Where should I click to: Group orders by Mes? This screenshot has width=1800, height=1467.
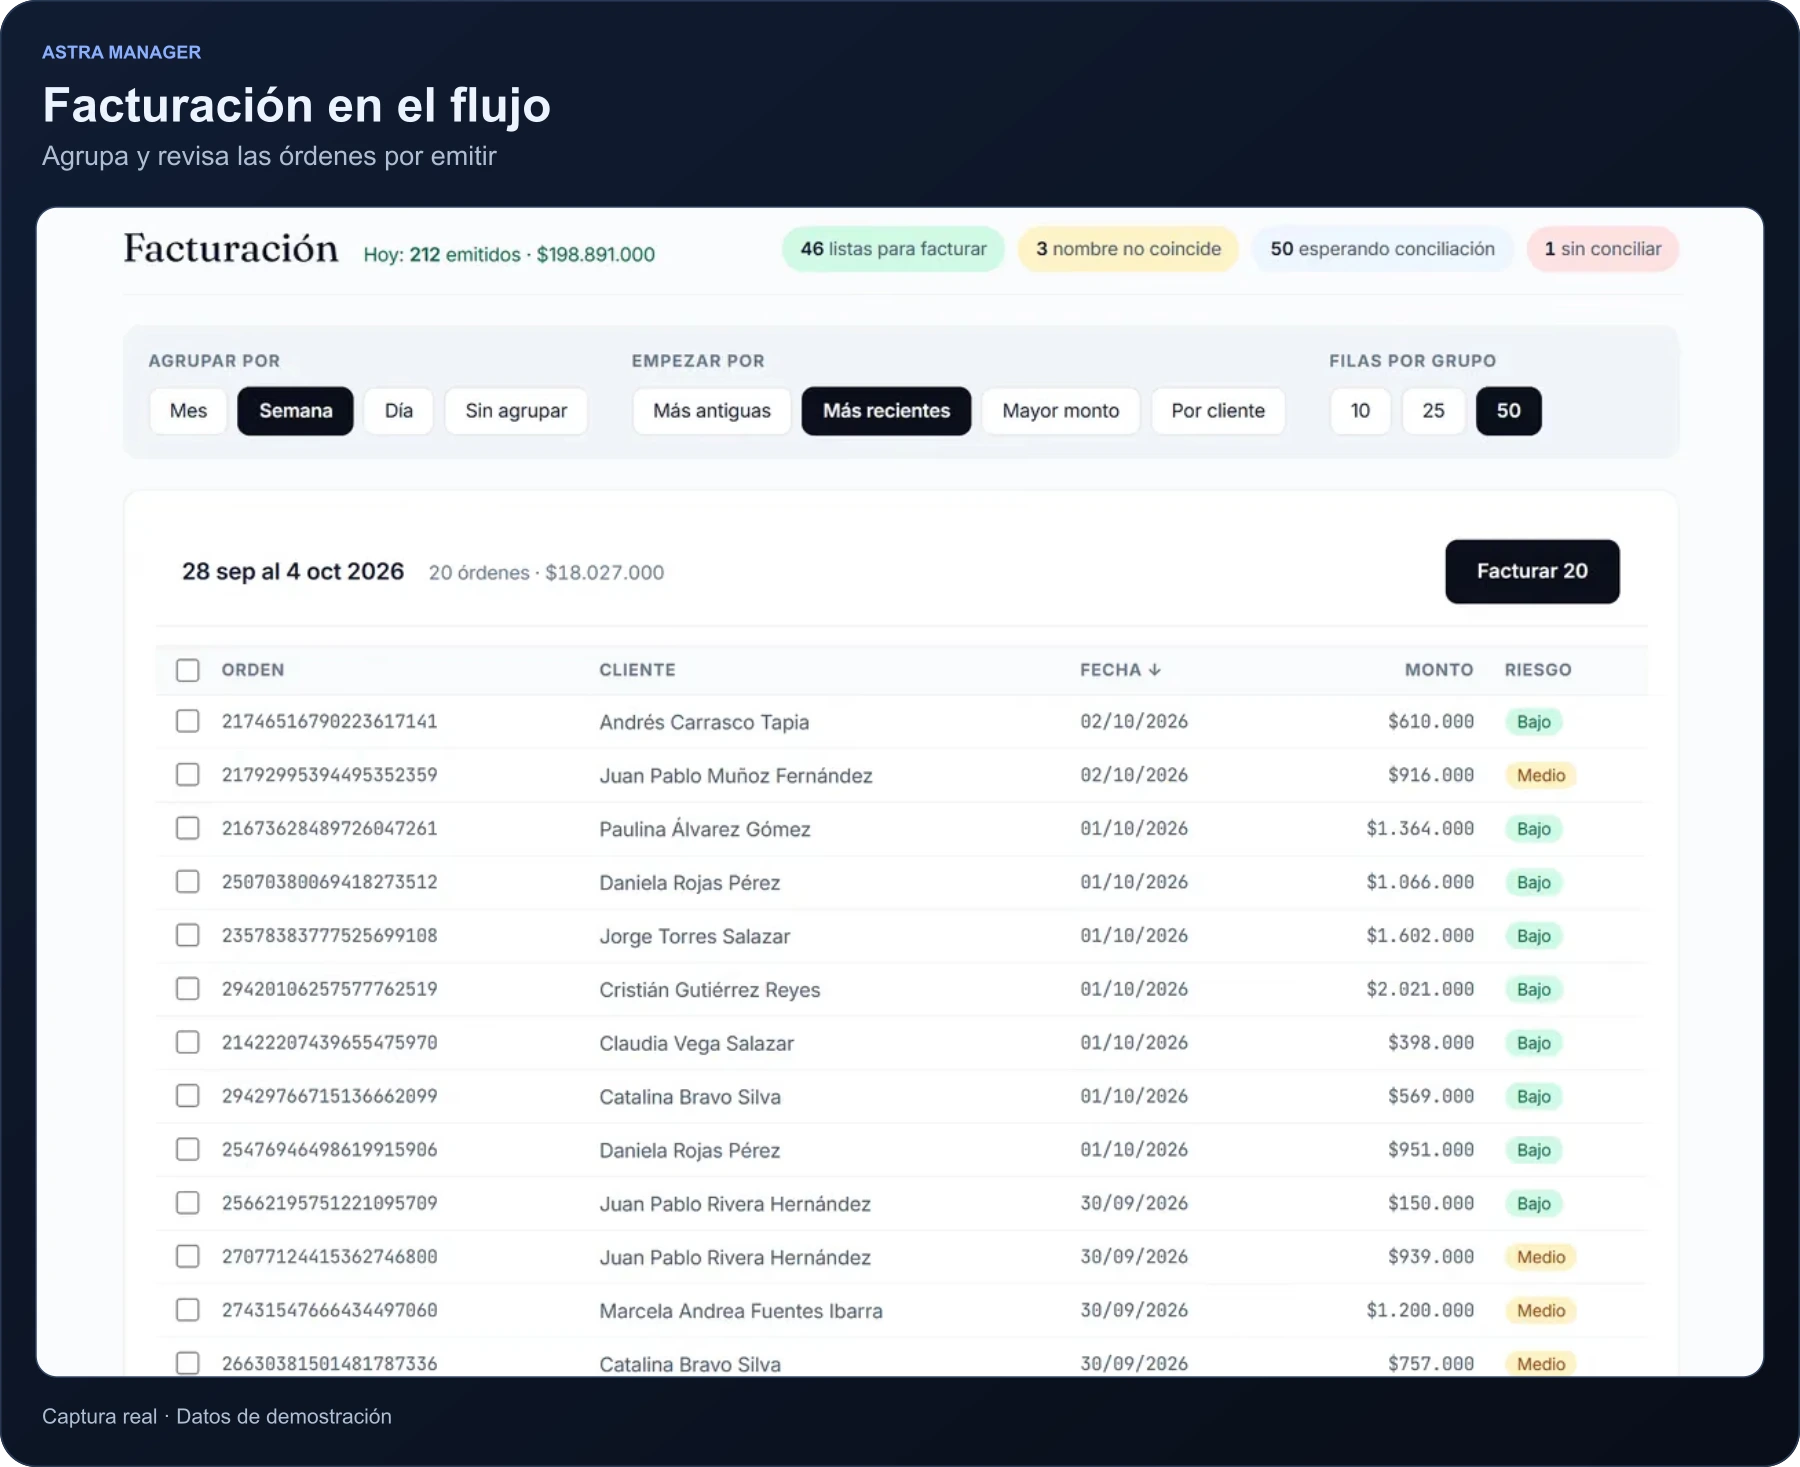(x=188, y=411)
